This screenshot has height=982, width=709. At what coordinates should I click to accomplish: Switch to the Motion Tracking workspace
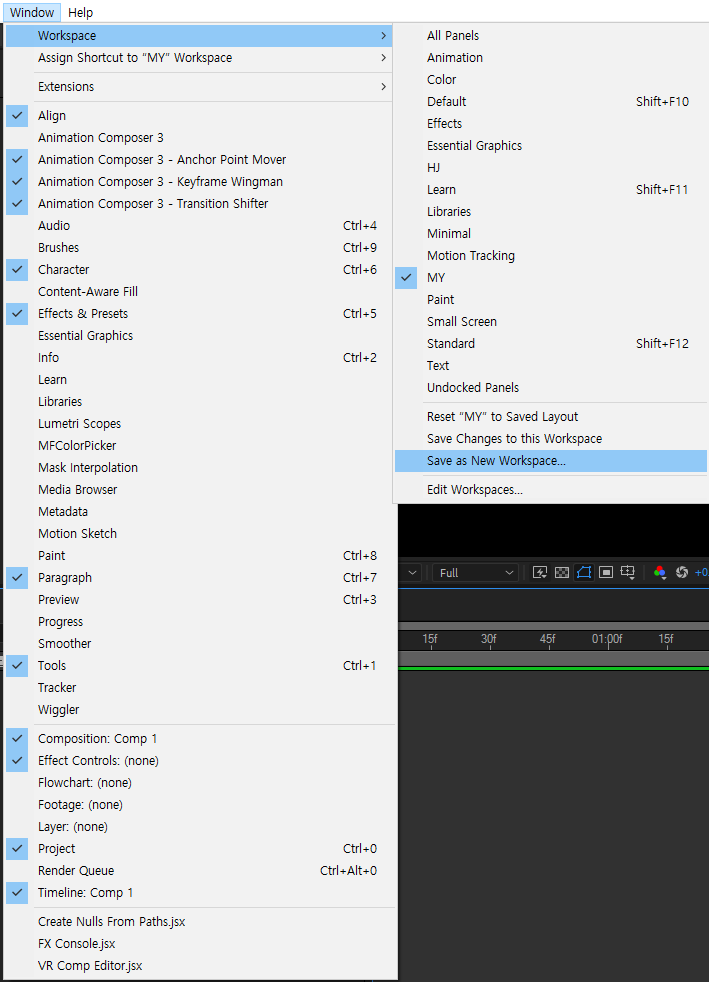(551, 256)
